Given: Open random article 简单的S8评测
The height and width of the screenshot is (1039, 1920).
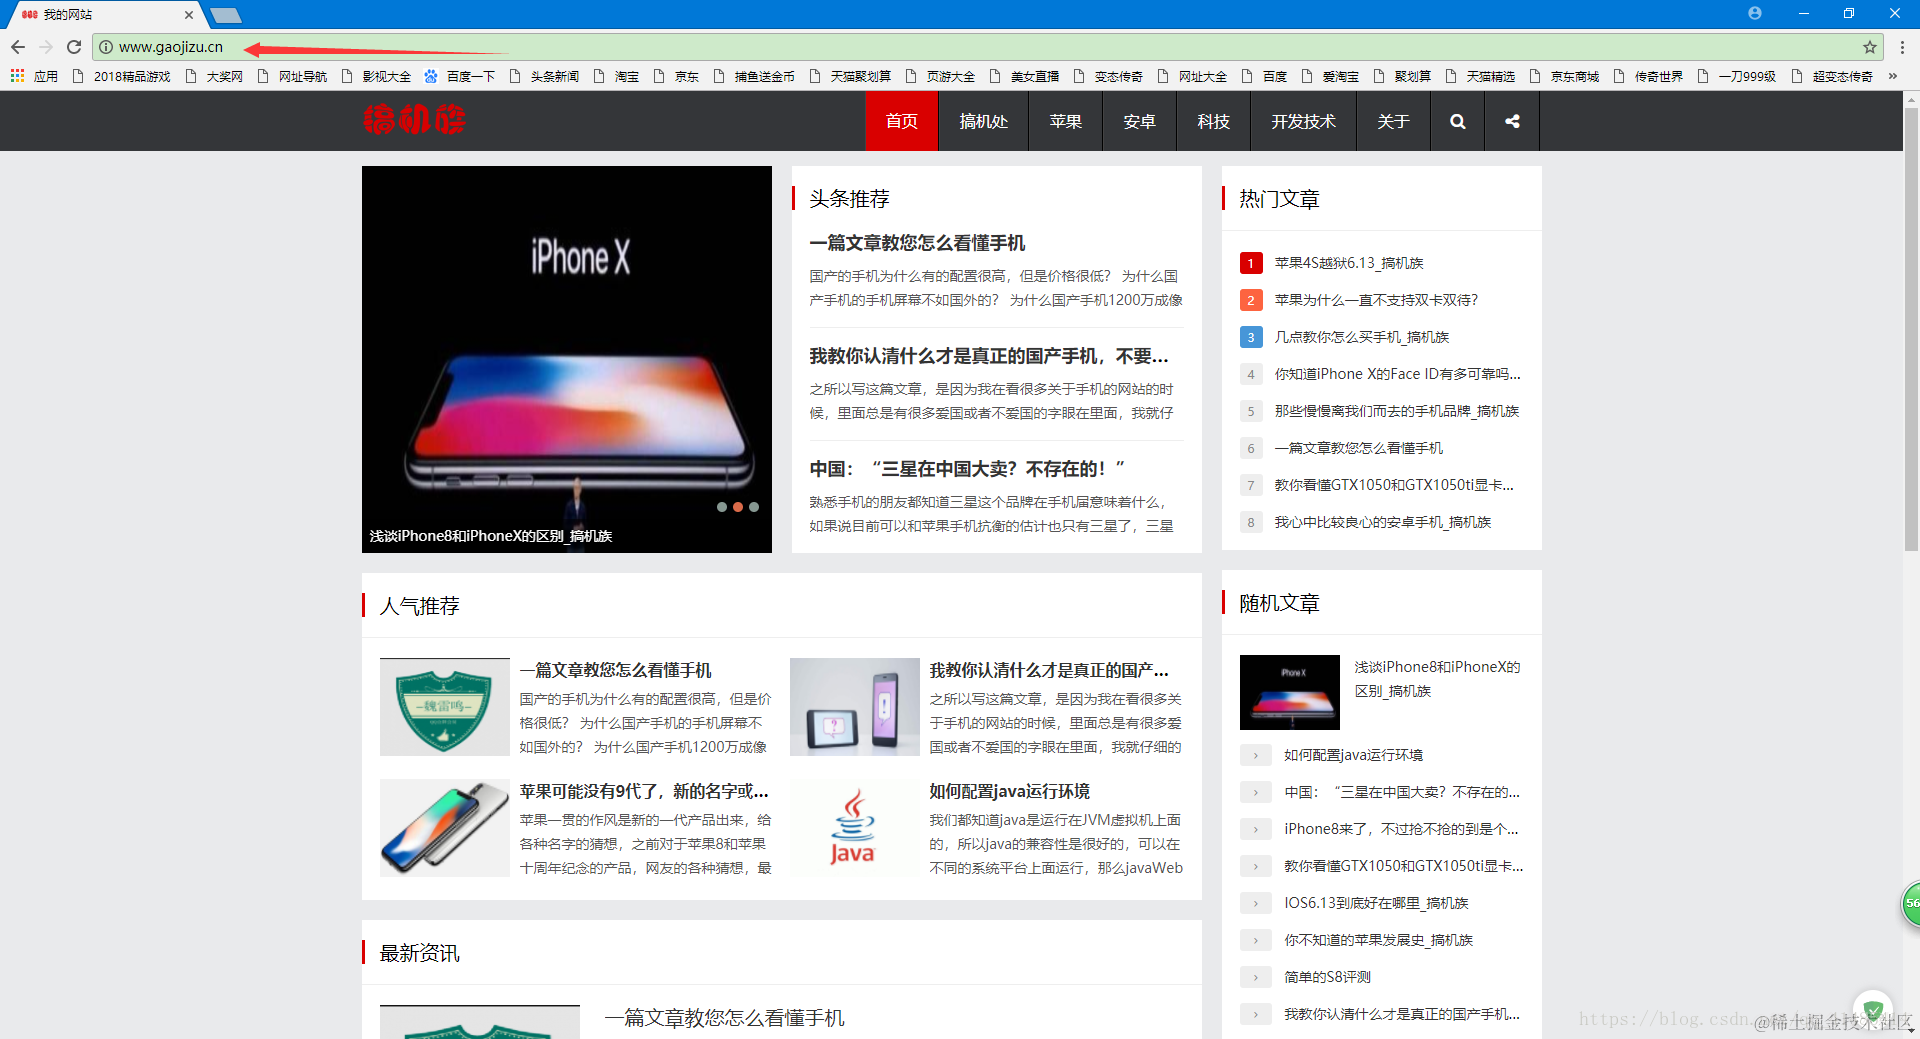Looking at the screenshot, I should click(x=1328, y=977).
